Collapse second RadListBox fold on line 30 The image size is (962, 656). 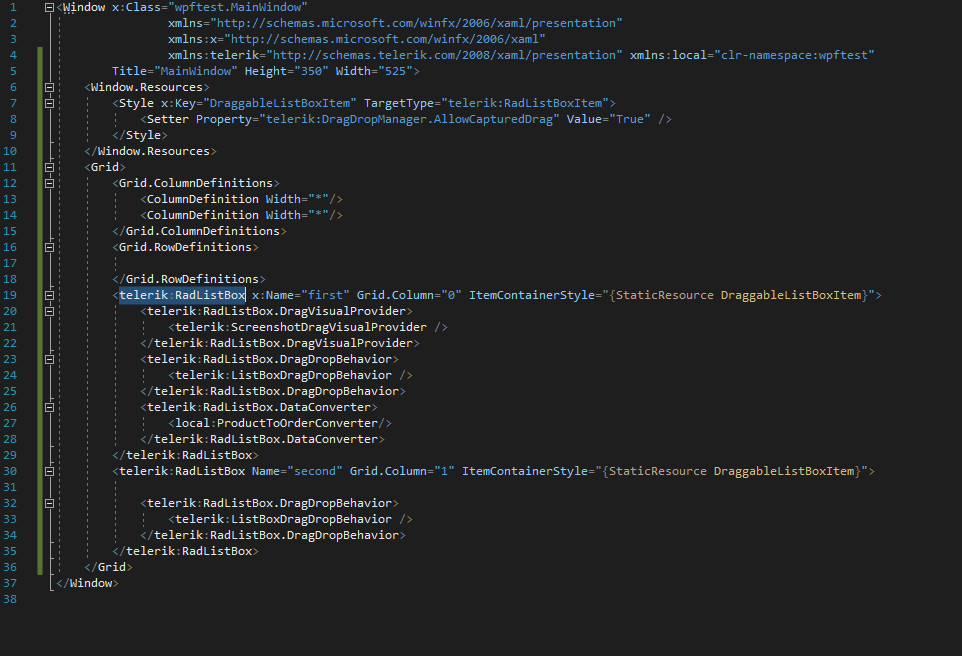click(50, 471)
